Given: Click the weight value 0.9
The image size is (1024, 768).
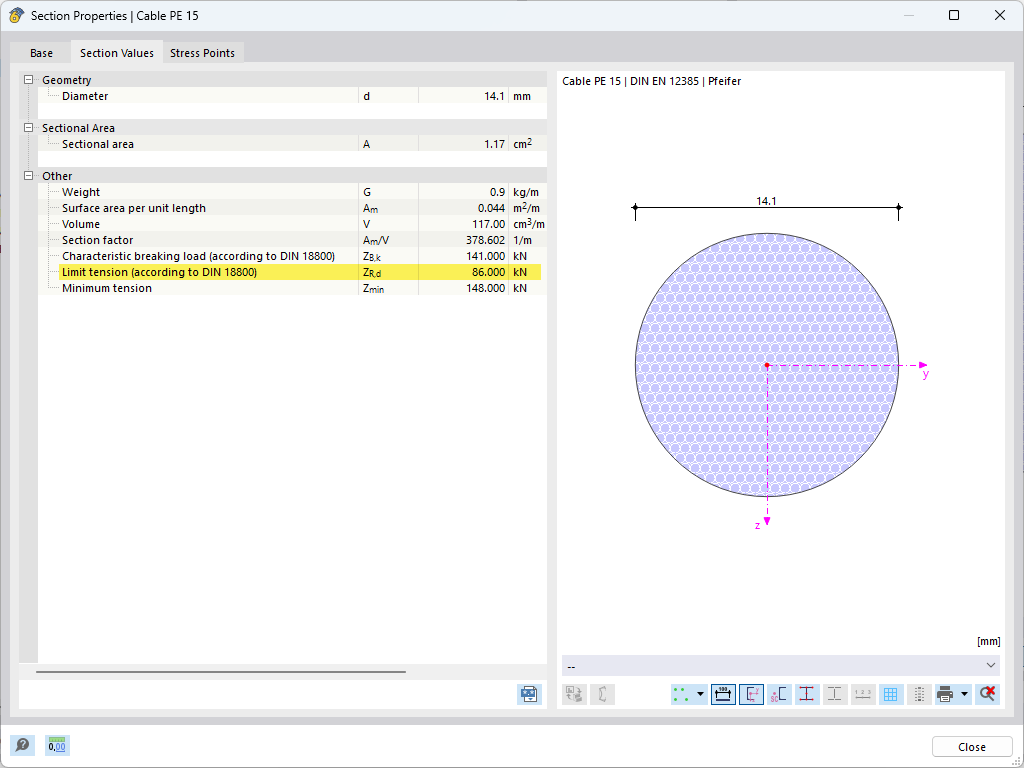Looking at the screenshot, I should tap(497, 192).
